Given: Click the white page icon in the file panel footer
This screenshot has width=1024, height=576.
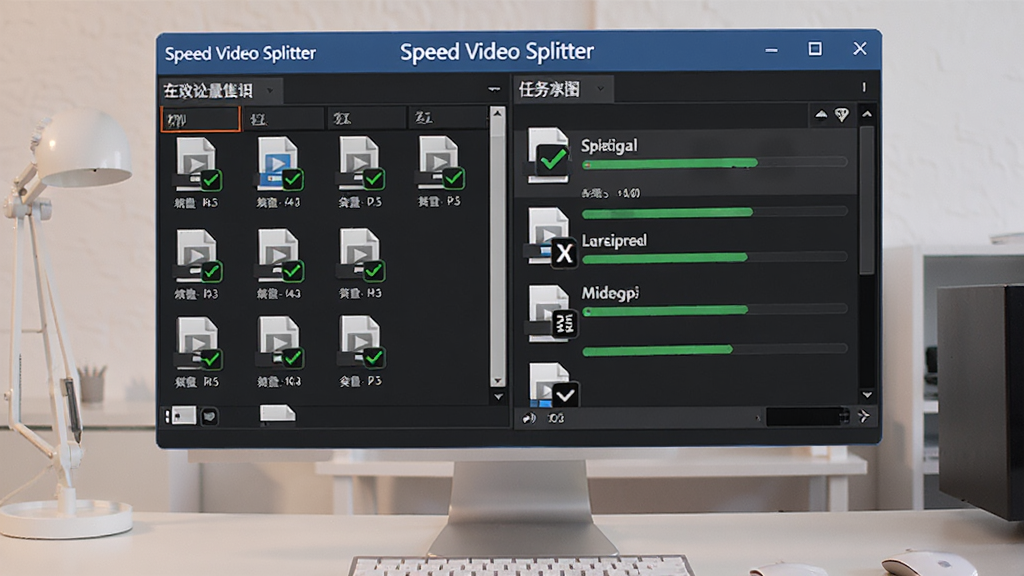Looking at the screenshot, I should (278, 414).
